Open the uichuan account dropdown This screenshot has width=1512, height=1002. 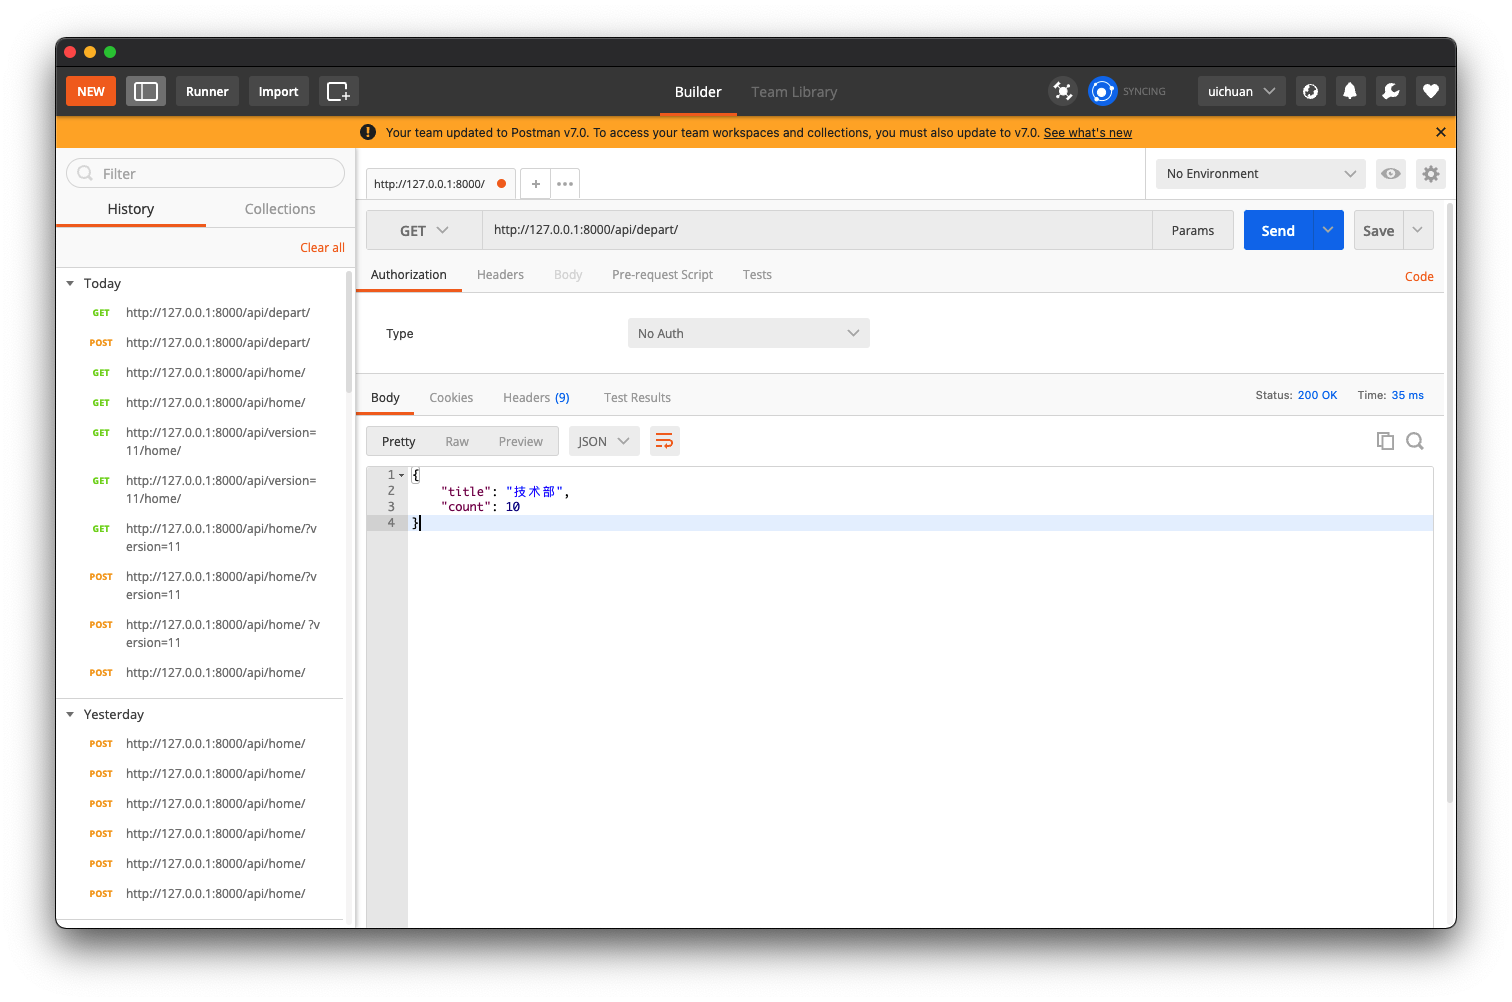click(1241, 91)
